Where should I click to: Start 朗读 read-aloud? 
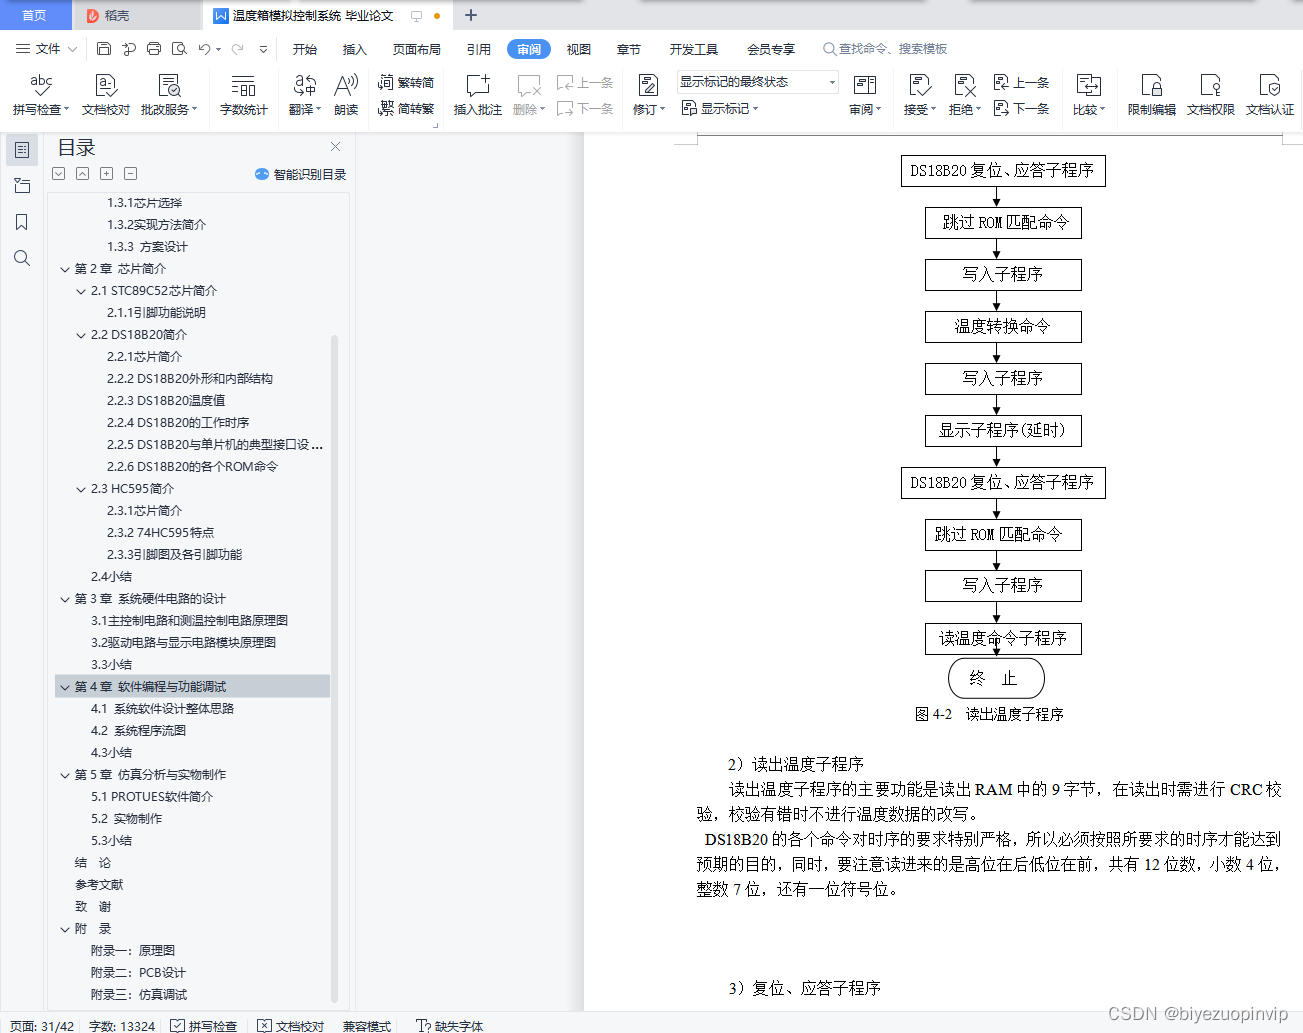(x=345, y=94)
